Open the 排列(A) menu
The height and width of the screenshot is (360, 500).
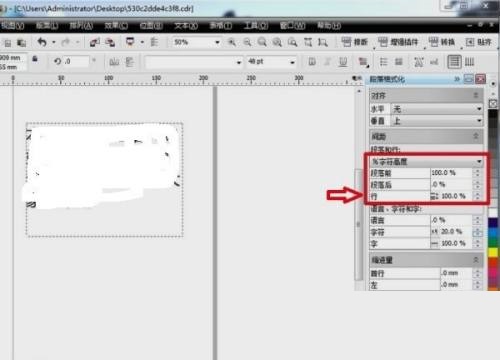pos(81,26)
